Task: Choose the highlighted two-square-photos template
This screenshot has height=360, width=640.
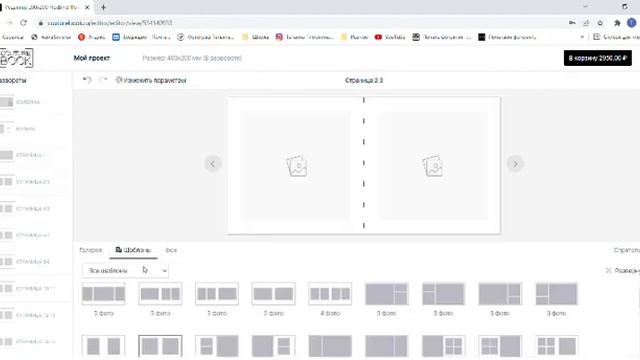Action: [x=160, y=346]
